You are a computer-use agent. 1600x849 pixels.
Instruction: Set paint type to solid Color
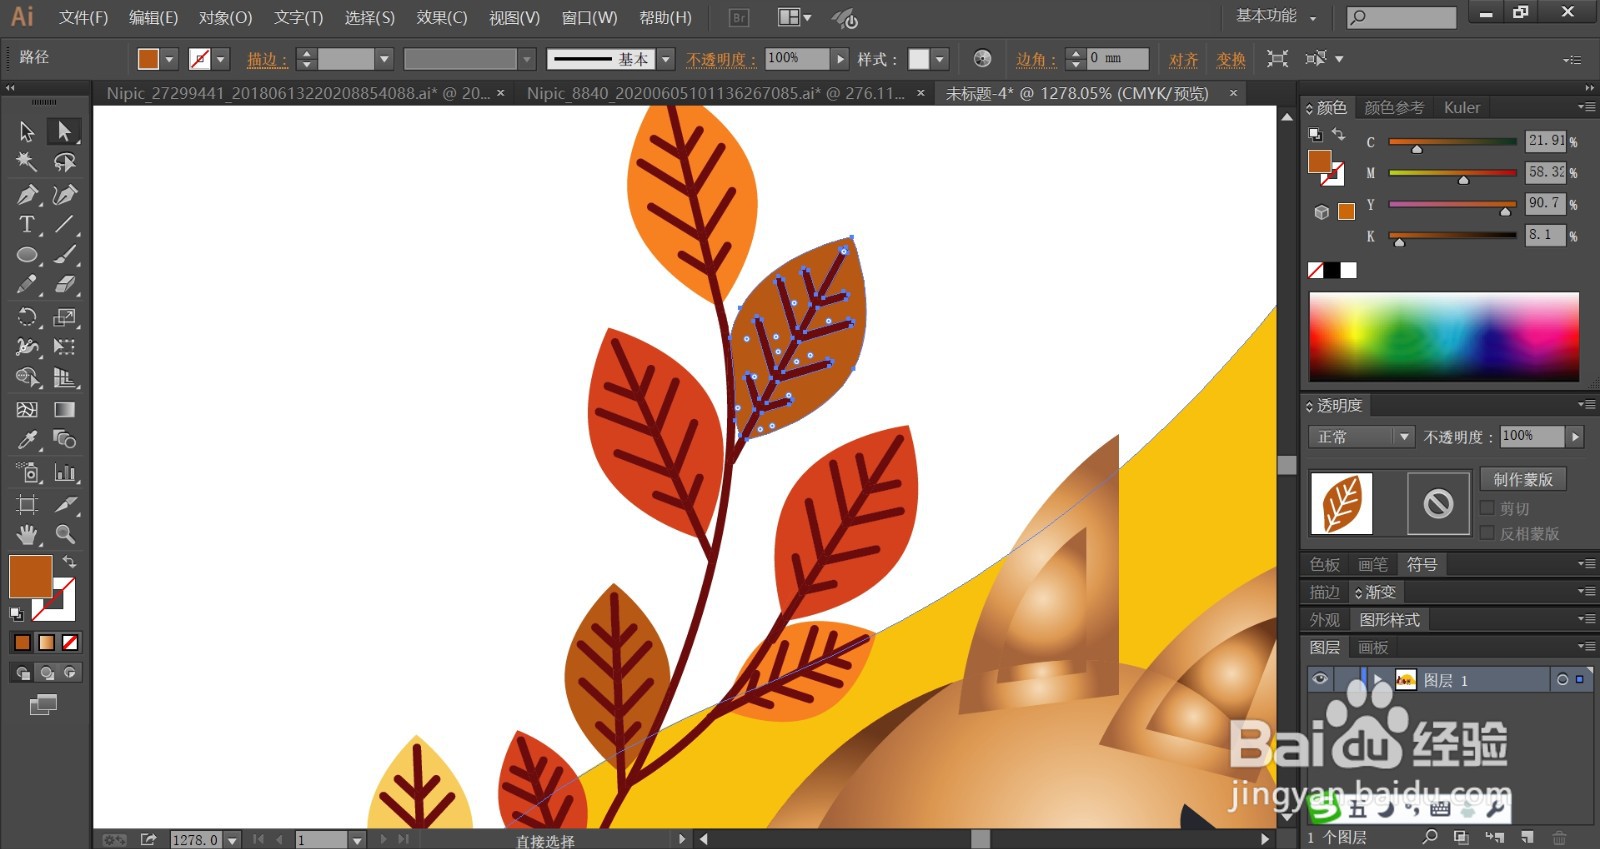pyautogui.click(x=22, y=642)
